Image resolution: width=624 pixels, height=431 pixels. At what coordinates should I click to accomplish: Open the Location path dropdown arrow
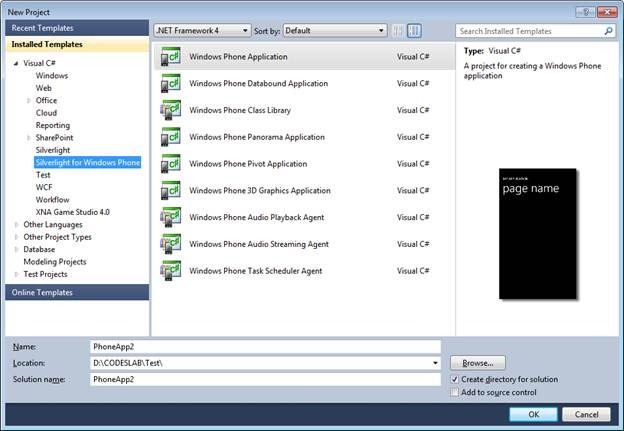[x=435, y=363]
